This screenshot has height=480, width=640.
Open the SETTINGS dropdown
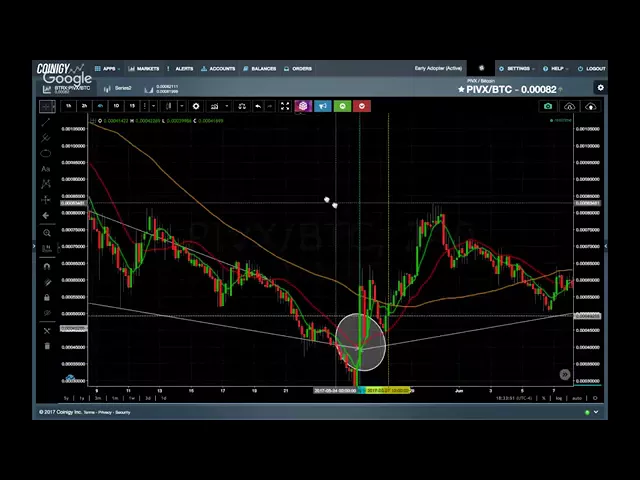517,69
